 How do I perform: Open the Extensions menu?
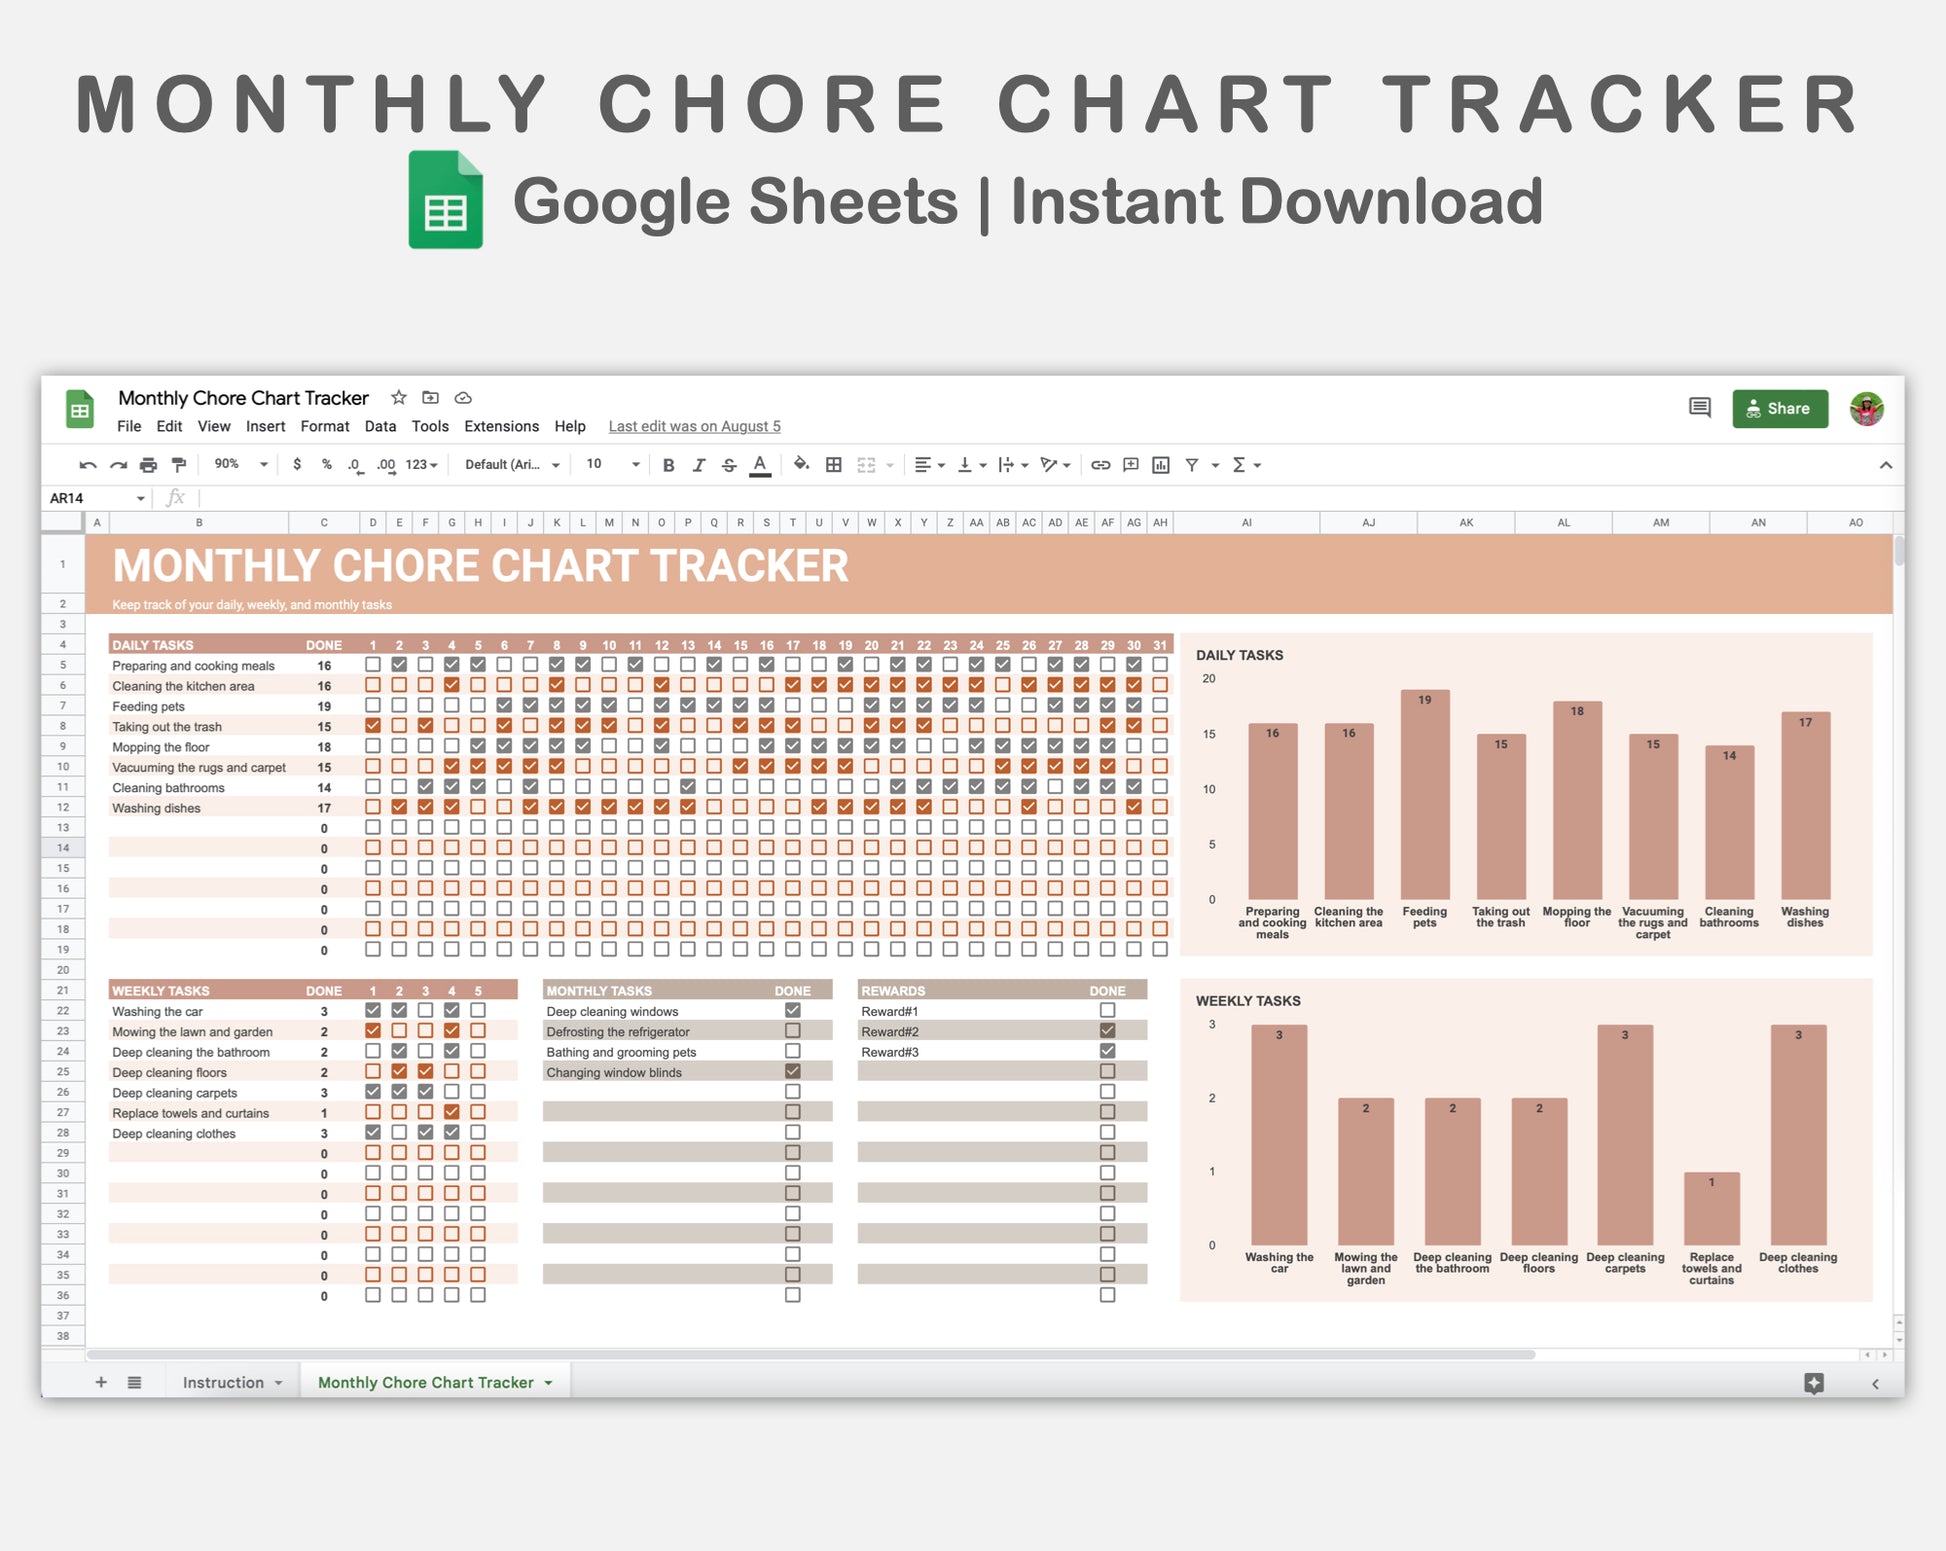tap(501, 426)
